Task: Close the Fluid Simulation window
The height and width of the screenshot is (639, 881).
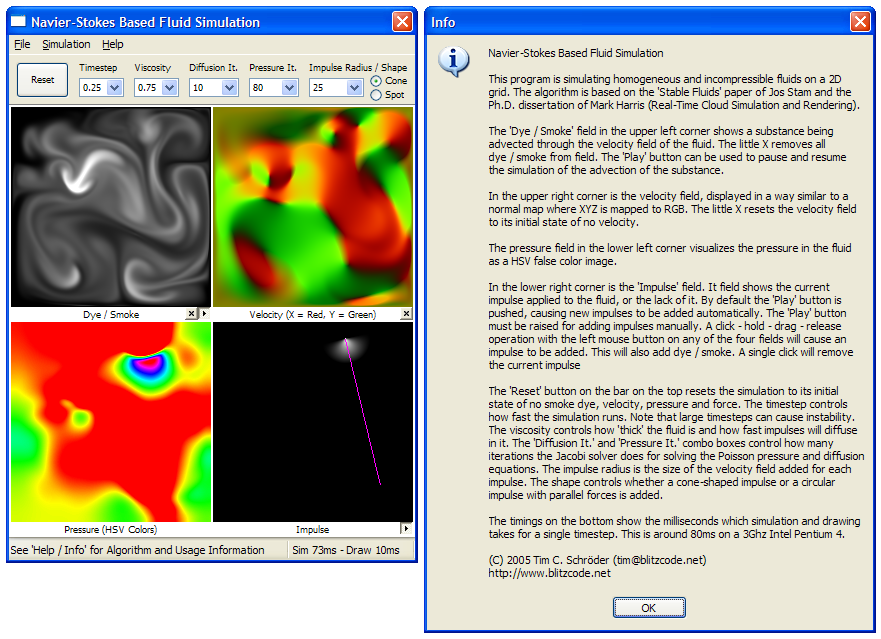Action: pos(402,21)
